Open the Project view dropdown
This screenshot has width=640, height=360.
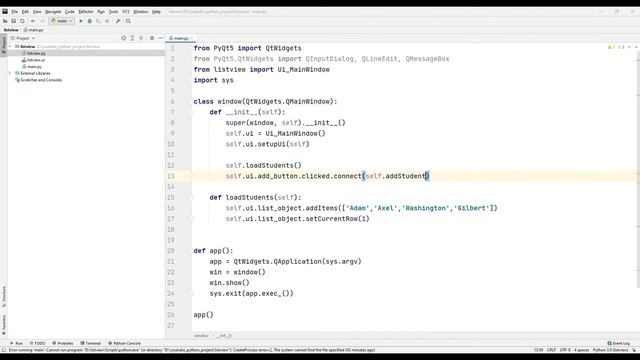[x=23, y=38]
